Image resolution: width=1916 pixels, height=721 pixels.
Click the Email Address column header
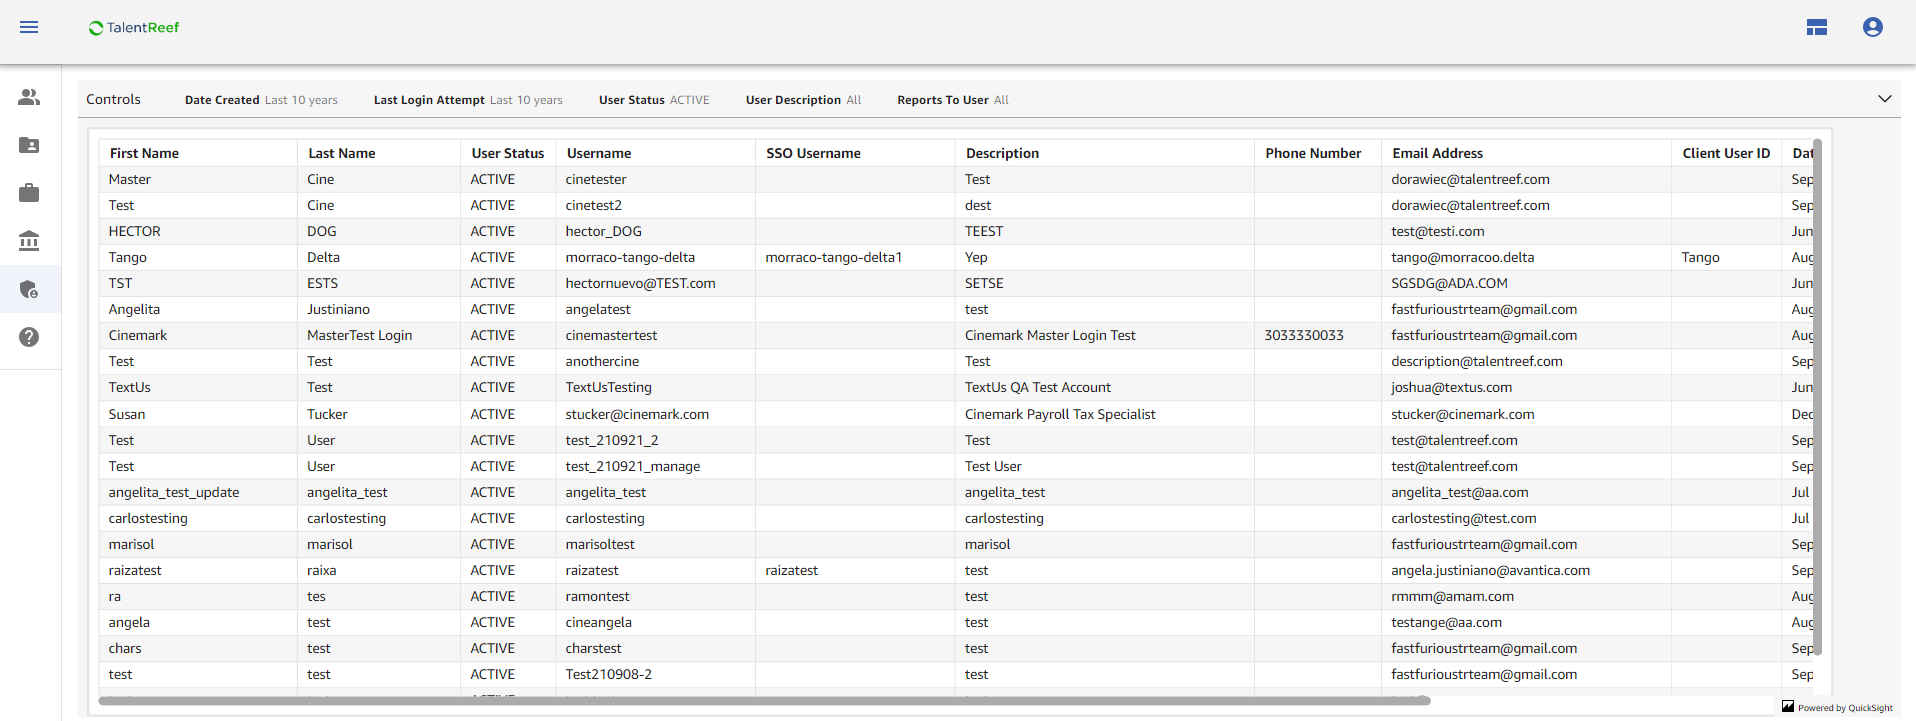coord(1437,153)
